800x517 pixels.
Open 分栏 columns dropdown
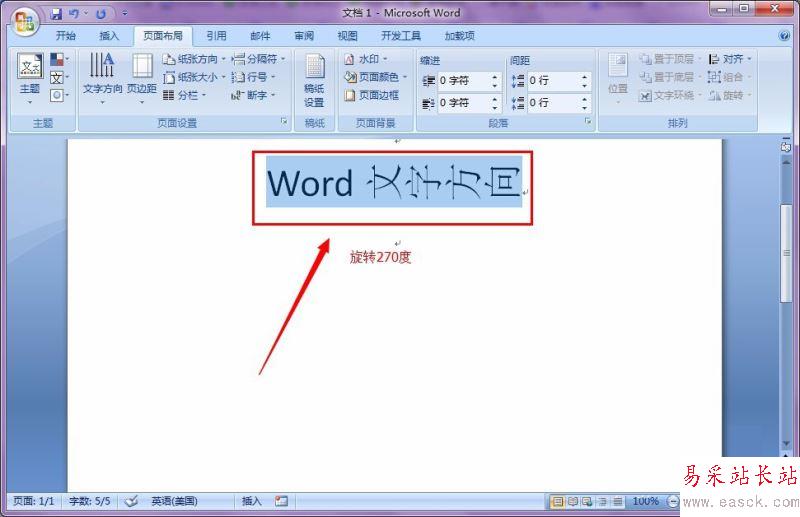[184, 95]
